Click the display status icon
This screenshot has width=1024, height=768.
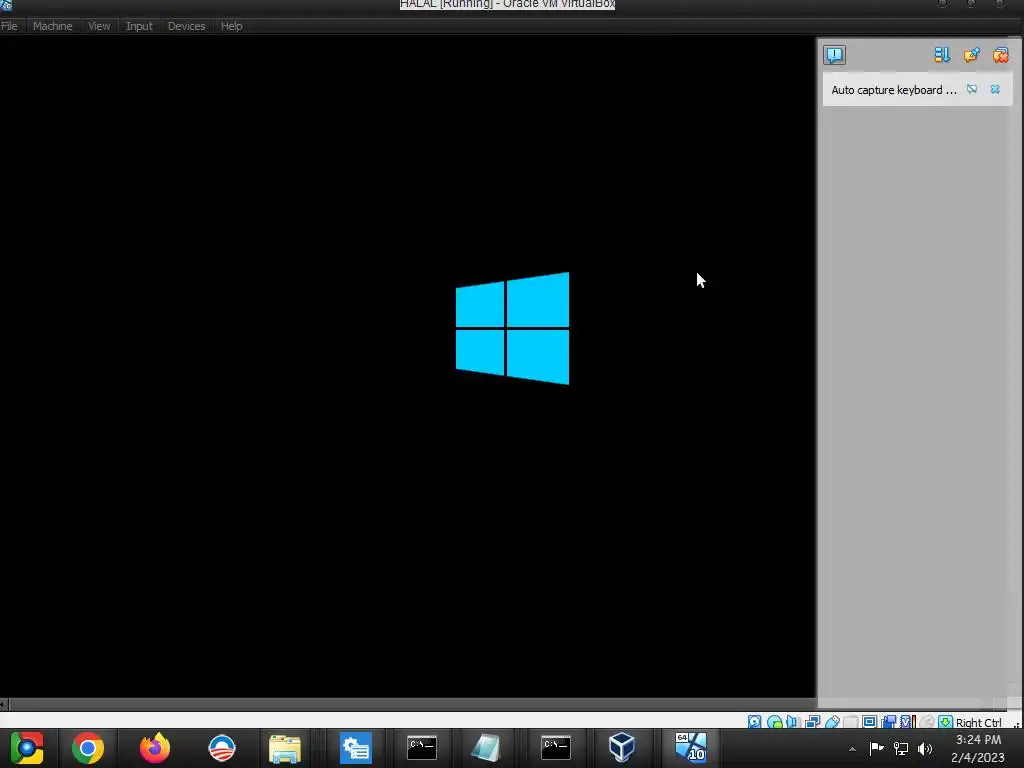click(869, 722)
